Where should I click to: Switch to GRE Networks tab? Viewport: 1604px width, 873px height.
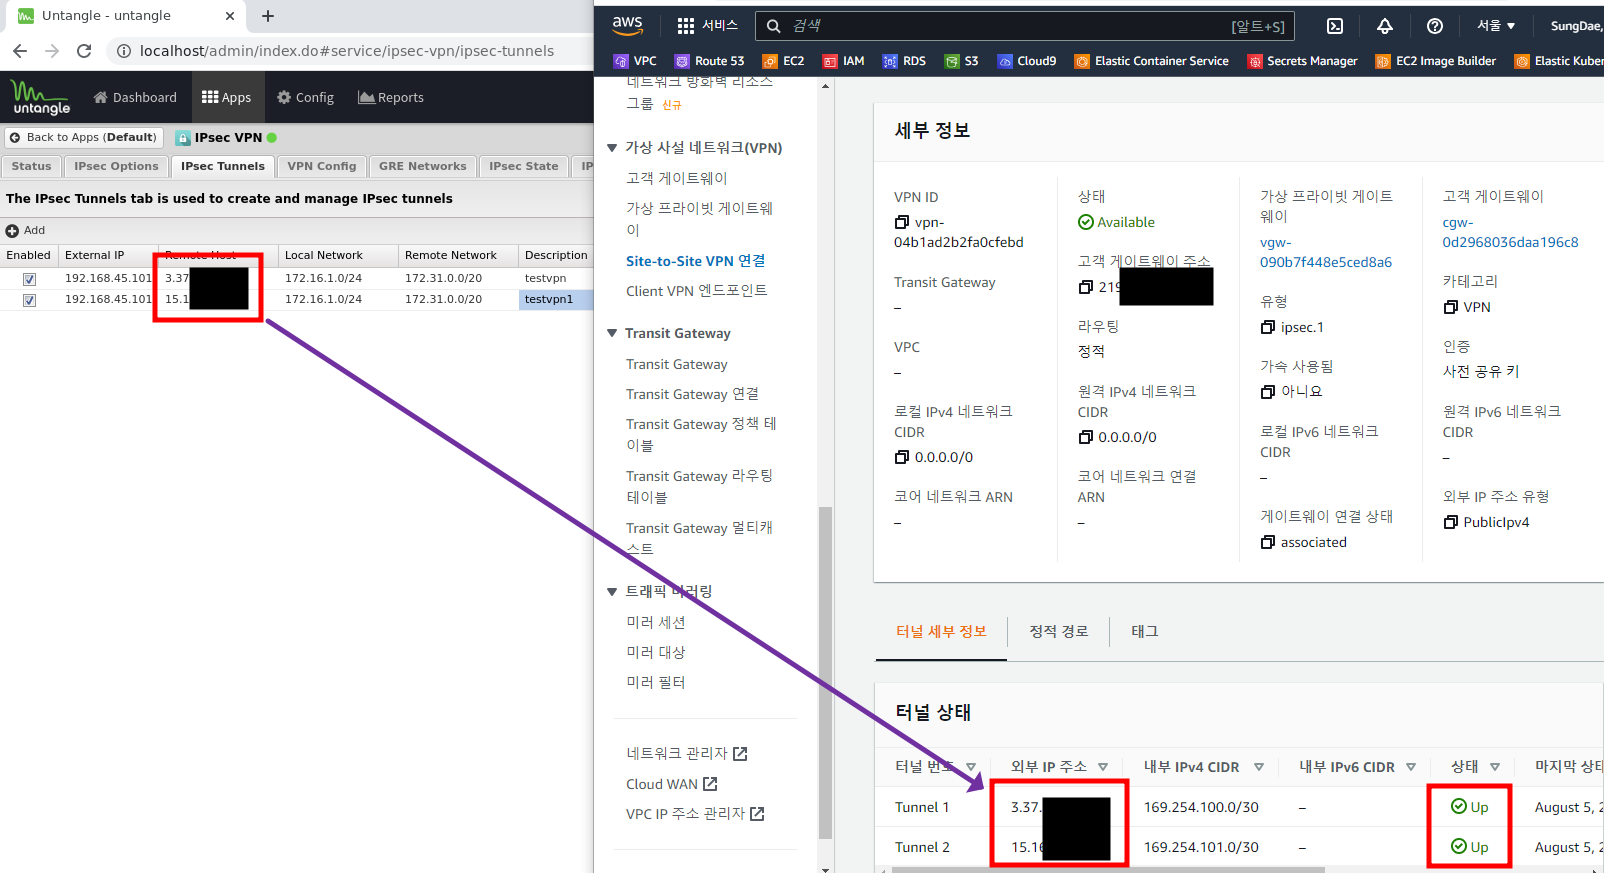(422, 166)
